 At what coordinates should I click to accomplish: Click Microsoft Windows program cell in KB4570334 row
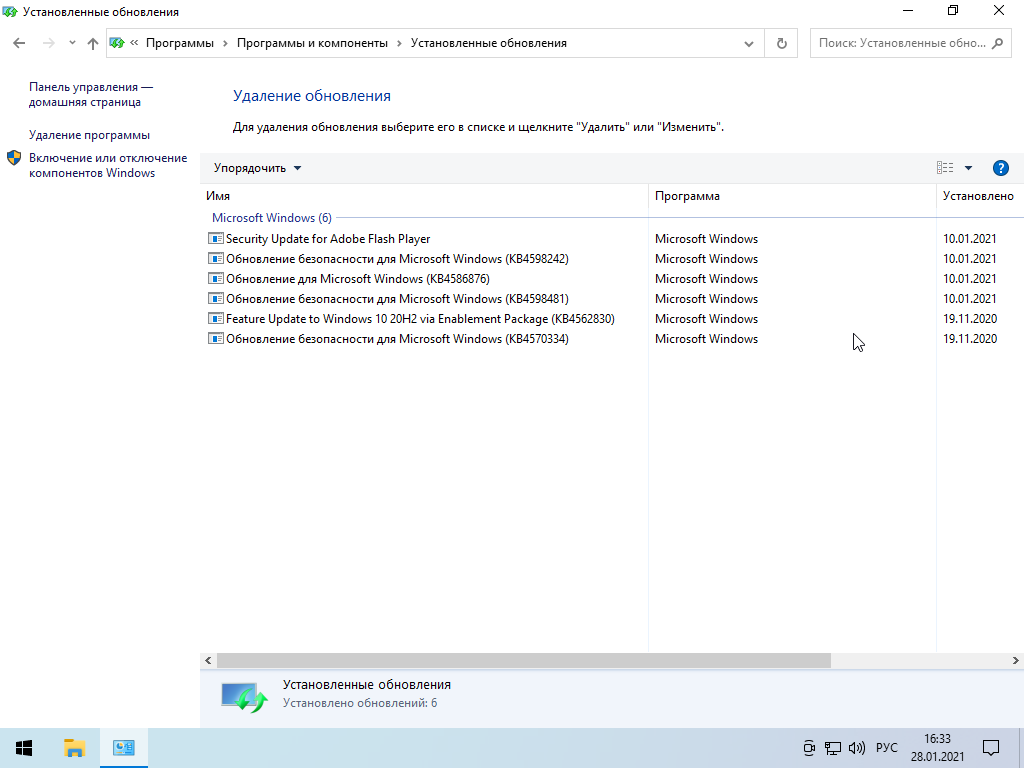[707, 339]
